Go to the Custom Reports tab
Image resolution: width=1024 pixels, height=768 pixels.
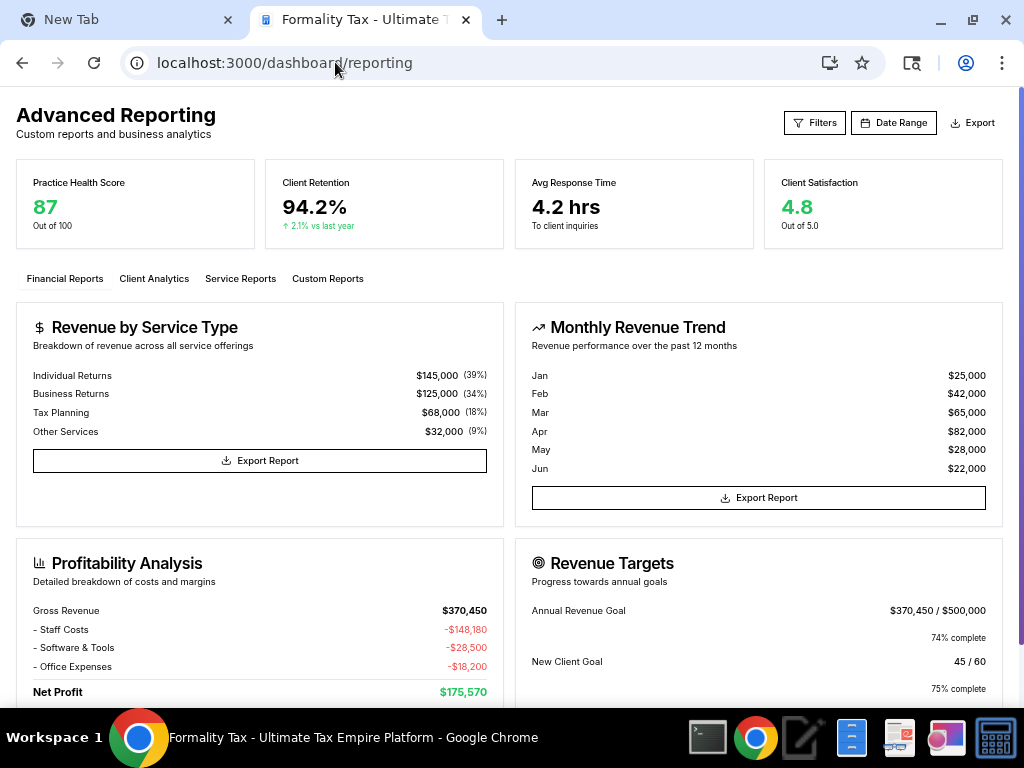click(x=327, y=279)
